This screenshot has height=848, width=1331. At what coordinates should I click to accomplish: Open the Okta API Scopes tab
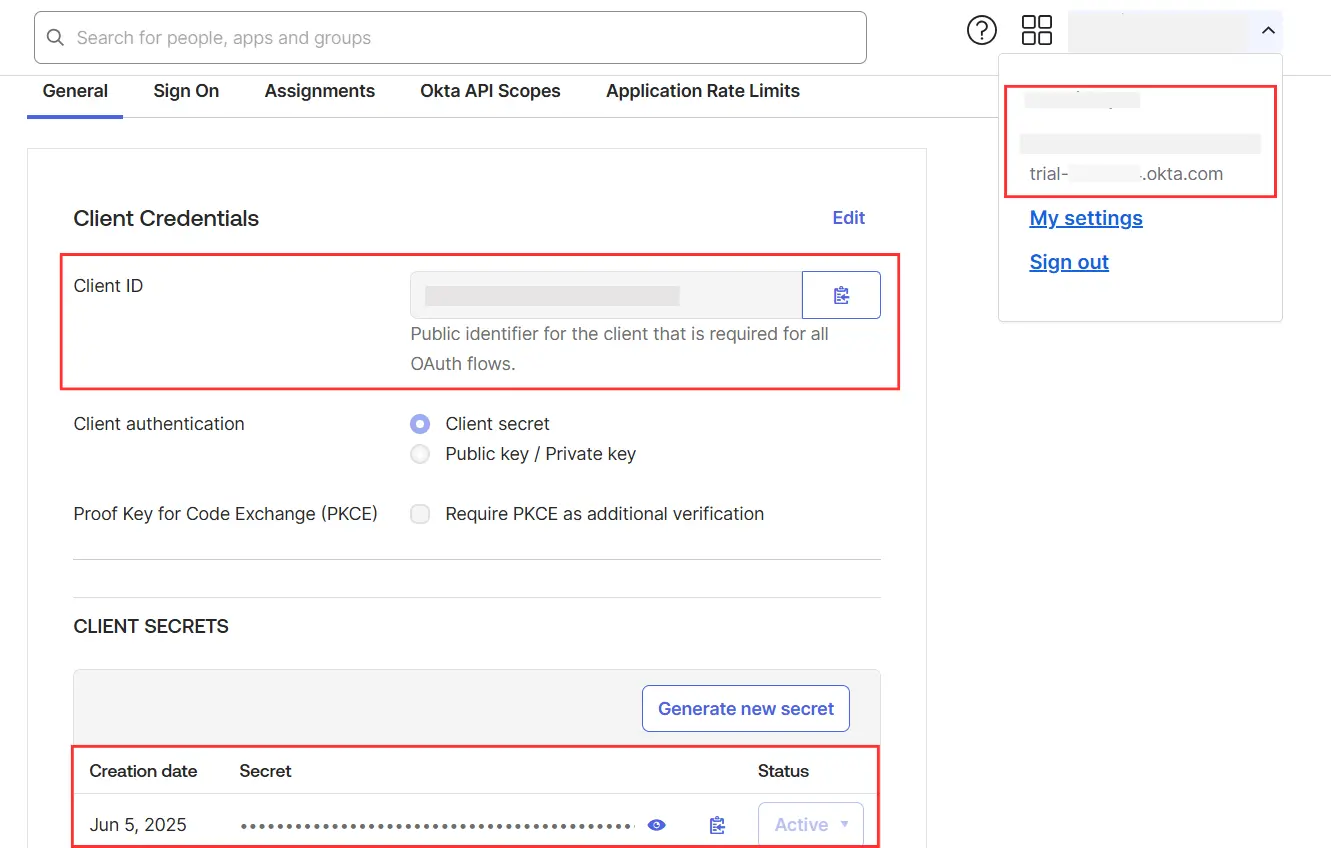(x=490, y=91)
